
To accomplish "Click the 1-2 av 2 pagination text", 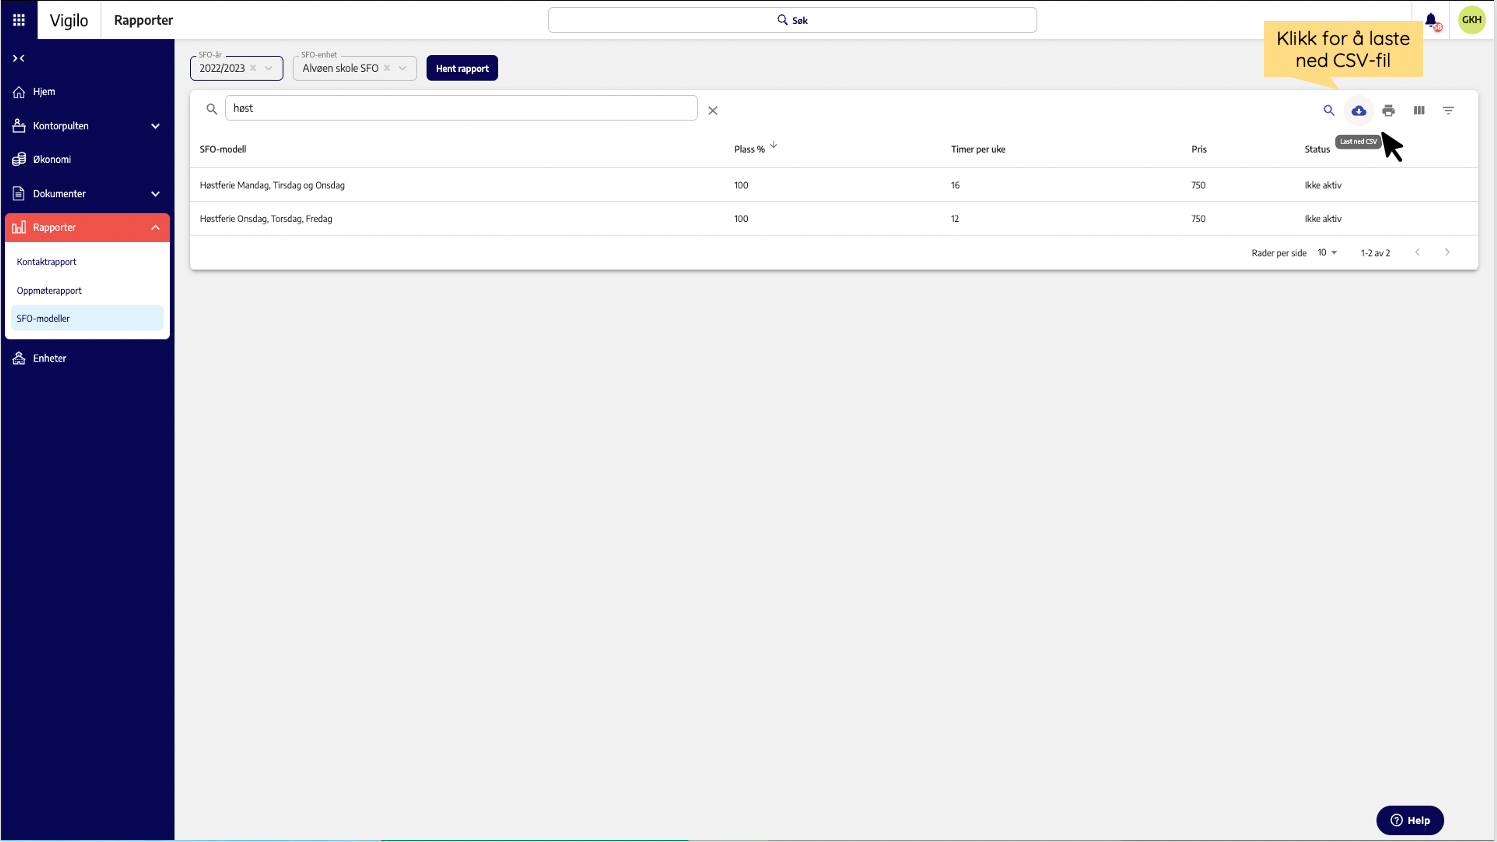I will [x=1375, y=253].
